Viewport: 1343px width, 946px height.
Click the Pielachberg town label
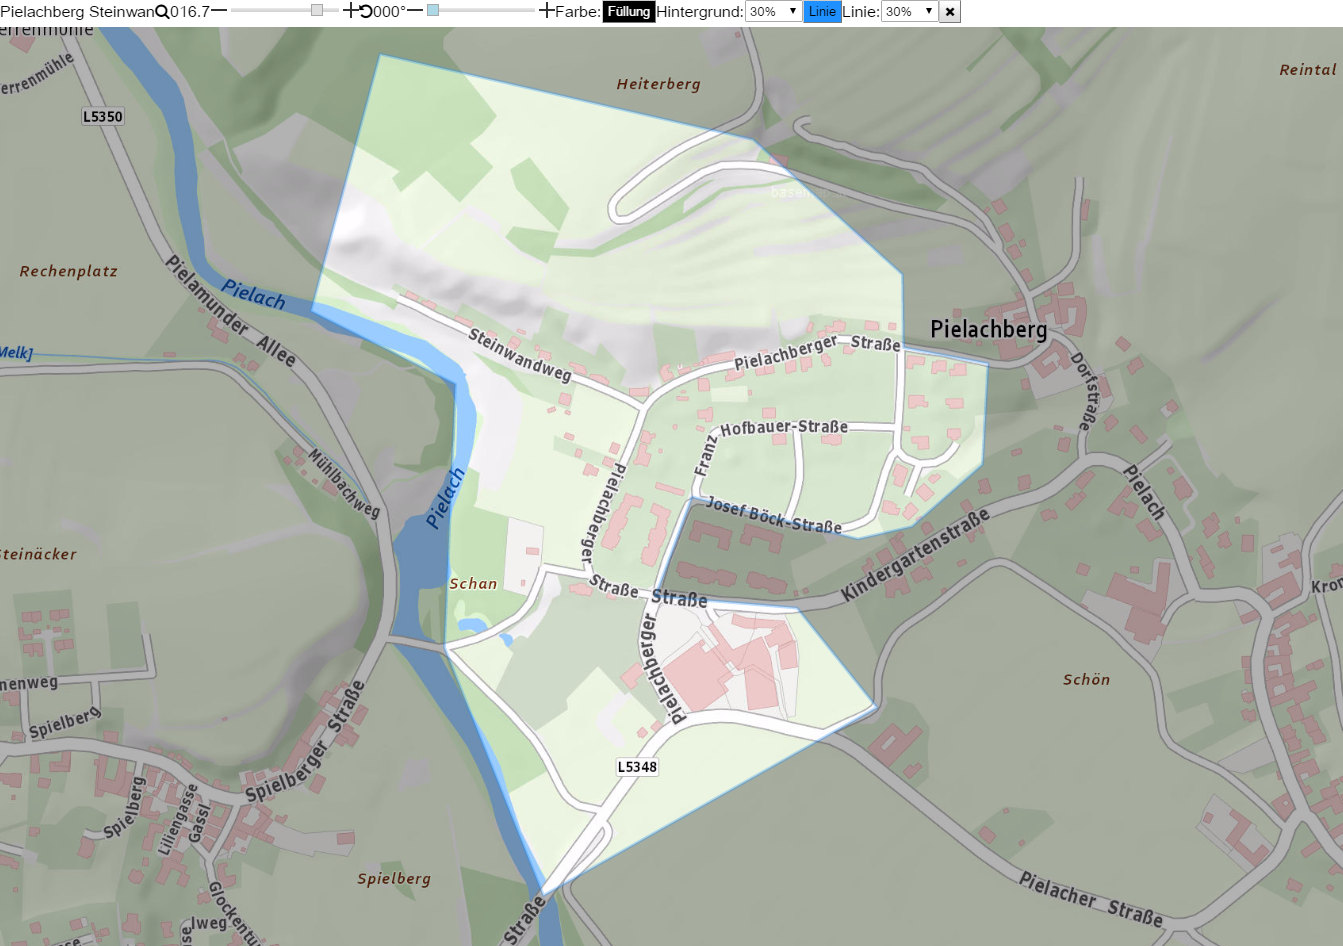[989, 329]
